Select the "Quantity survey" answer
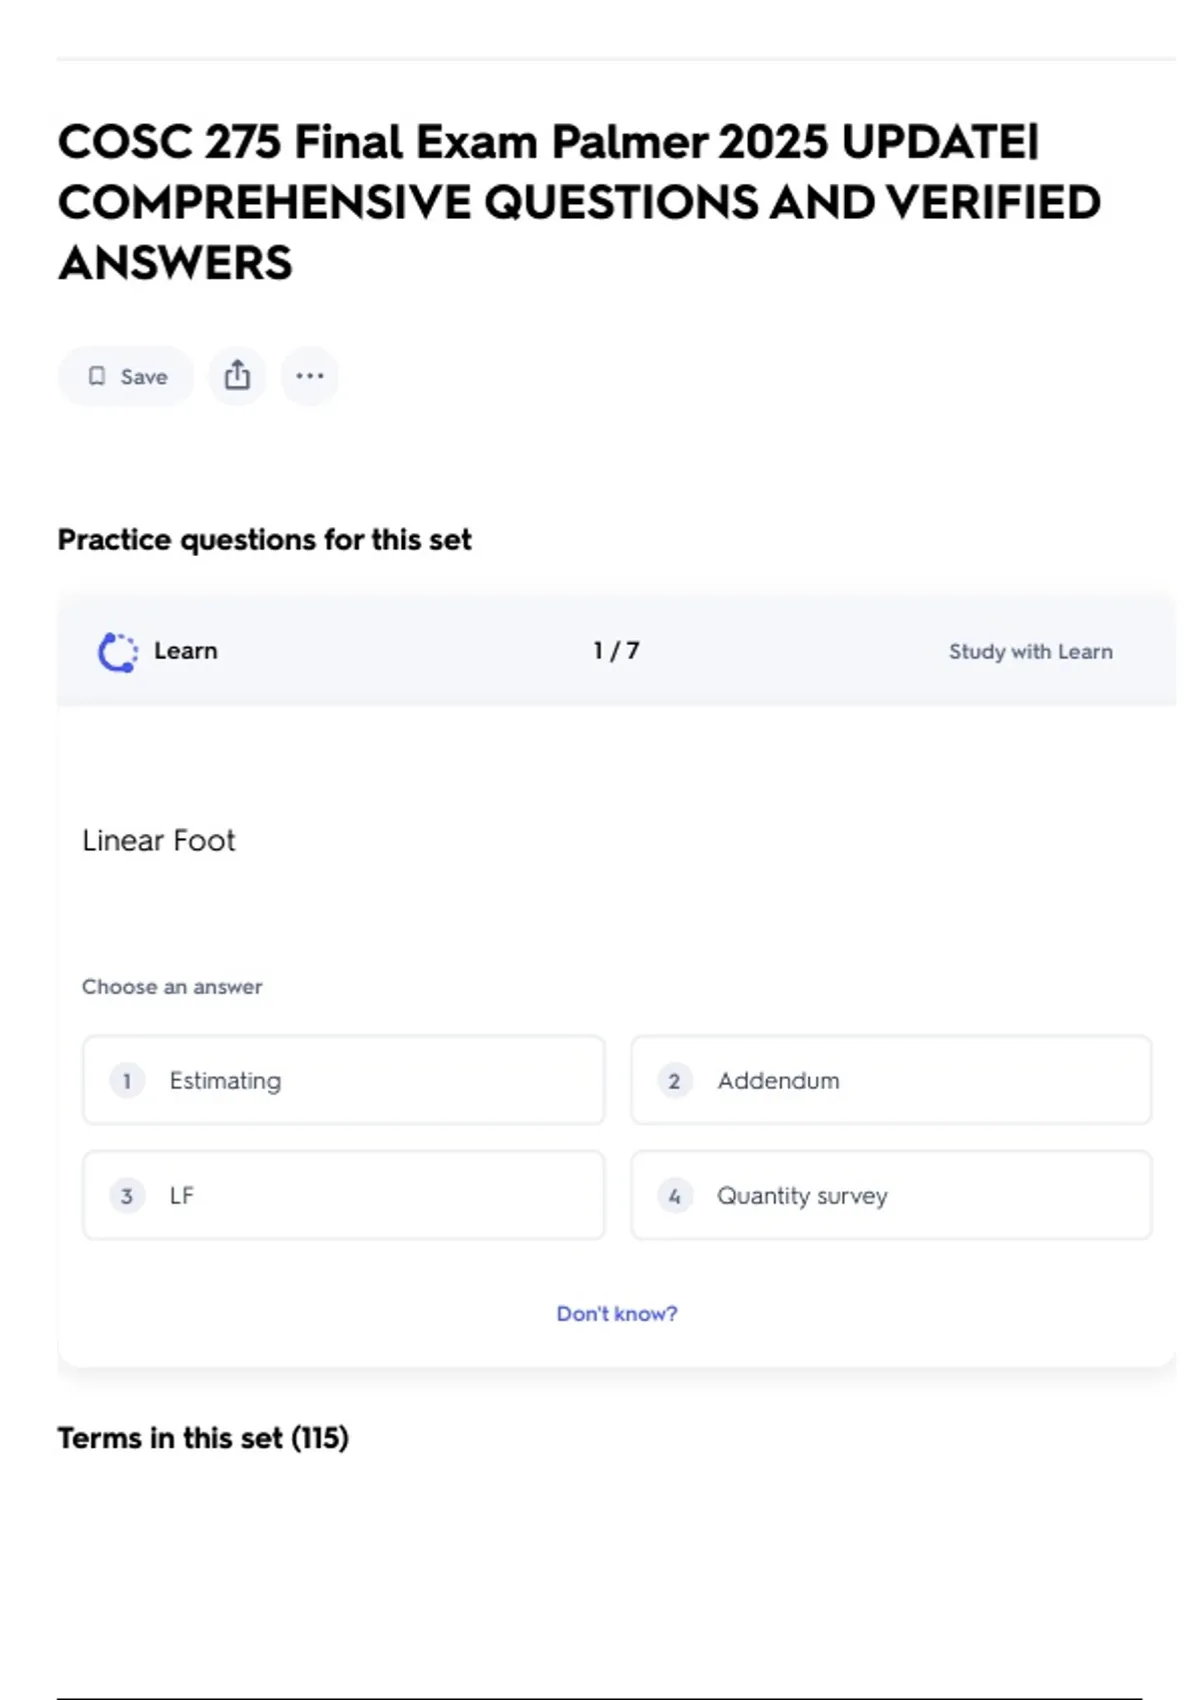1200x1700 pixels. (x=890, y=1196)
